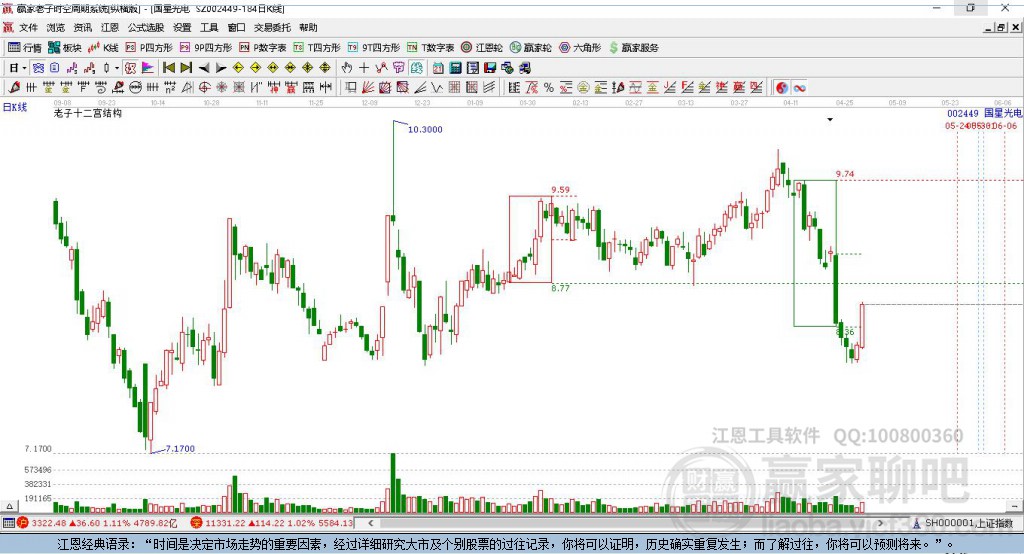1024x554 pixels.
Task: Open the 9P四方形 tool
Action: (206, 48)
